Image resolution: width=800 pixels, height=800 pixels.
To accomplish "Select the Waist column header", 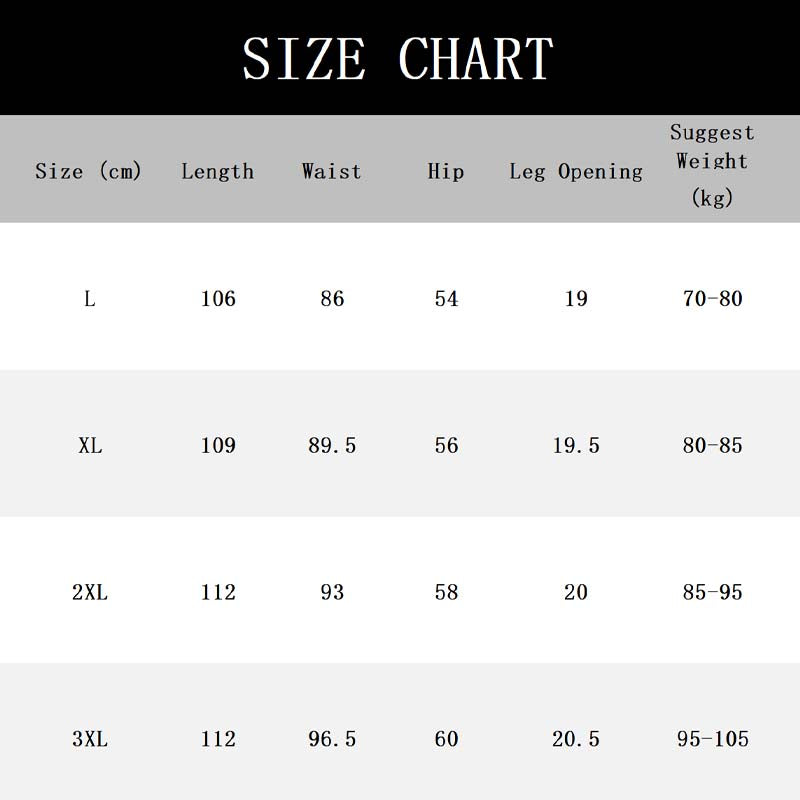I will click(x=331, y=171).
